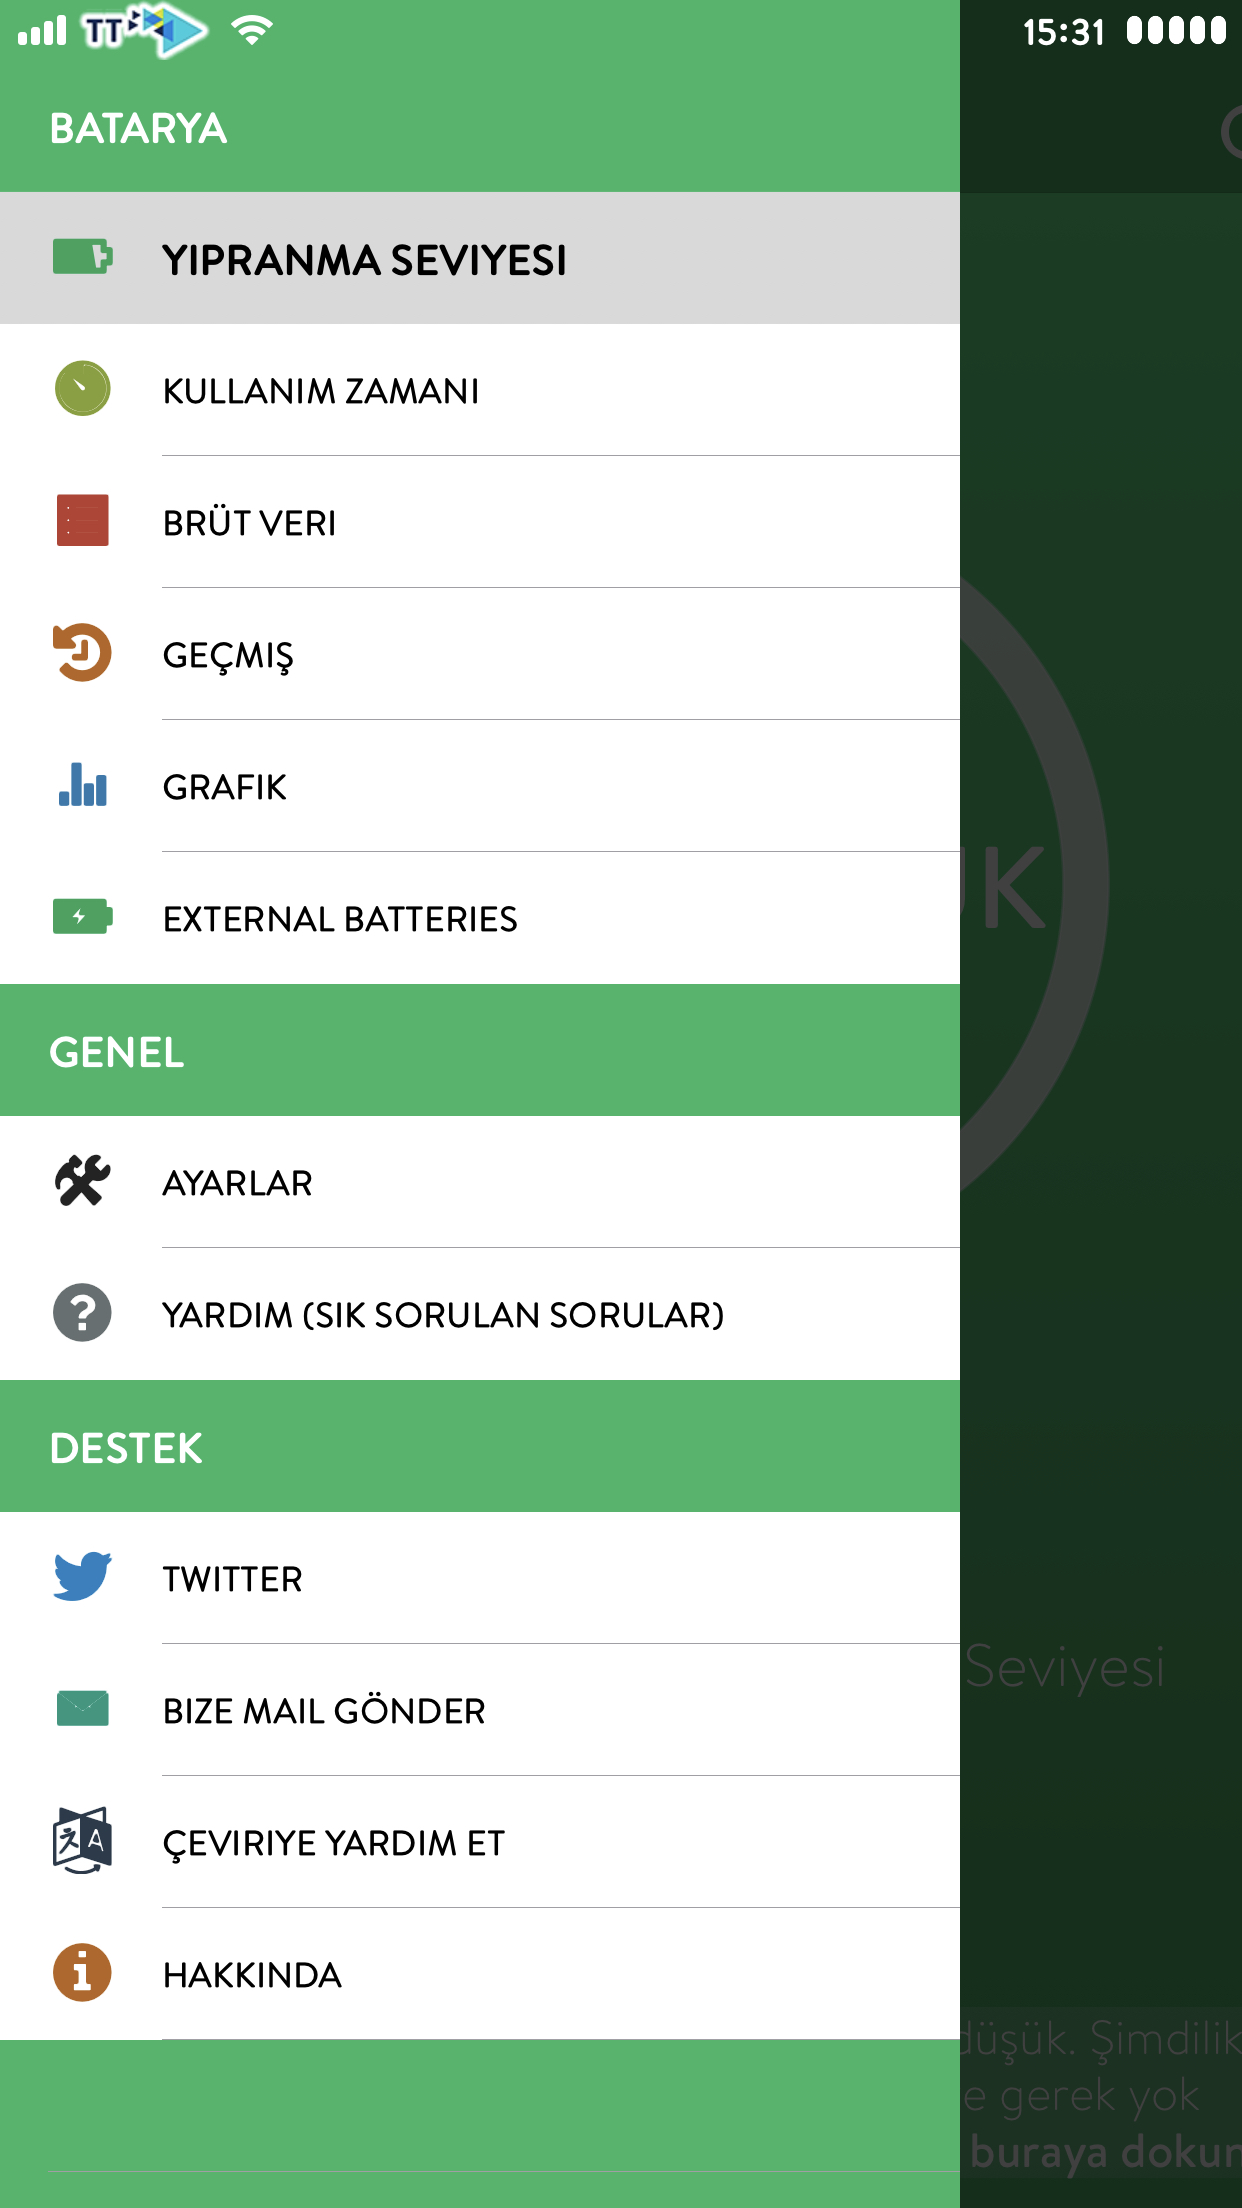Select the Brüt Veri menu entry
1242x2208 pixels.
(x=480, y=522)
